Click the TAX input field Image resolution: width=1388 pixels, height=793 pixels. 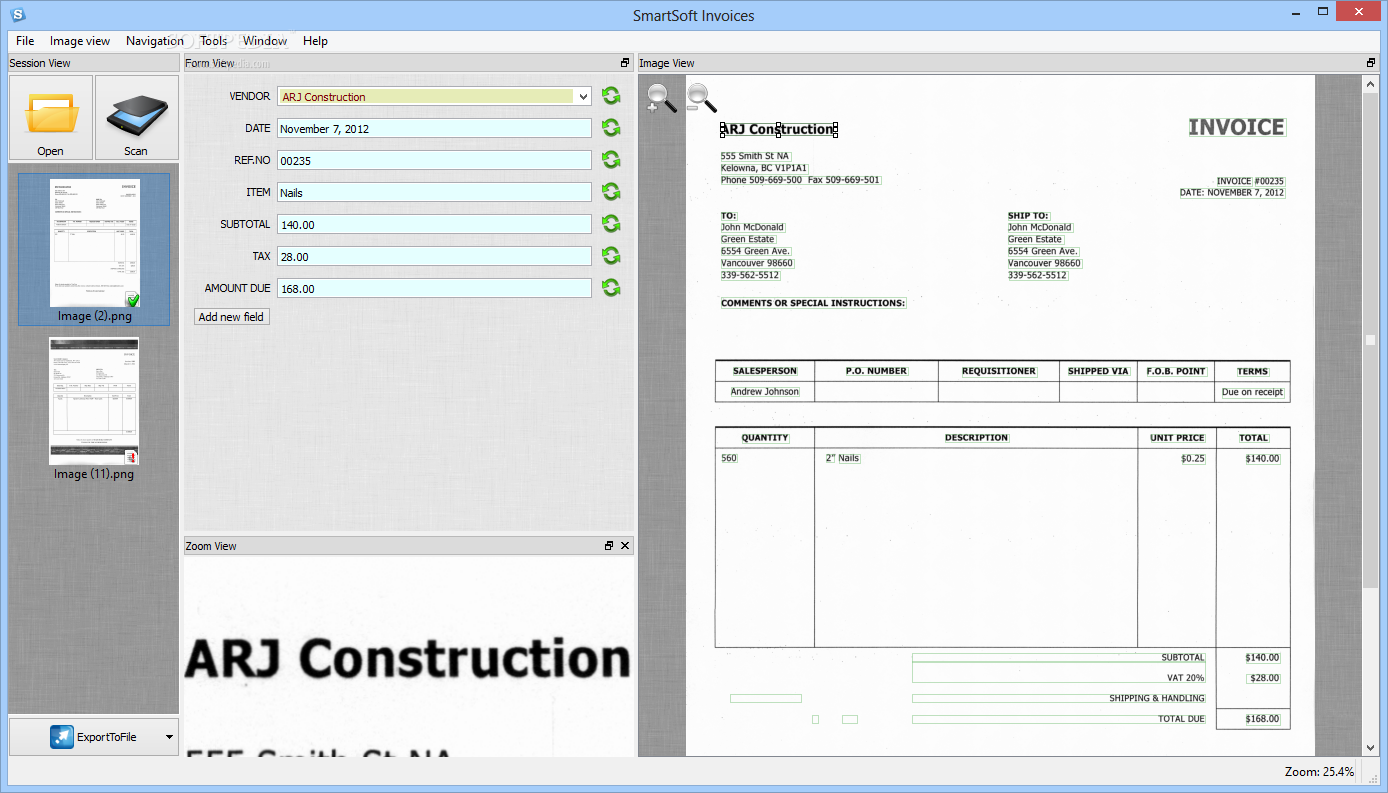pyautogui.click(x=434, y=257)
